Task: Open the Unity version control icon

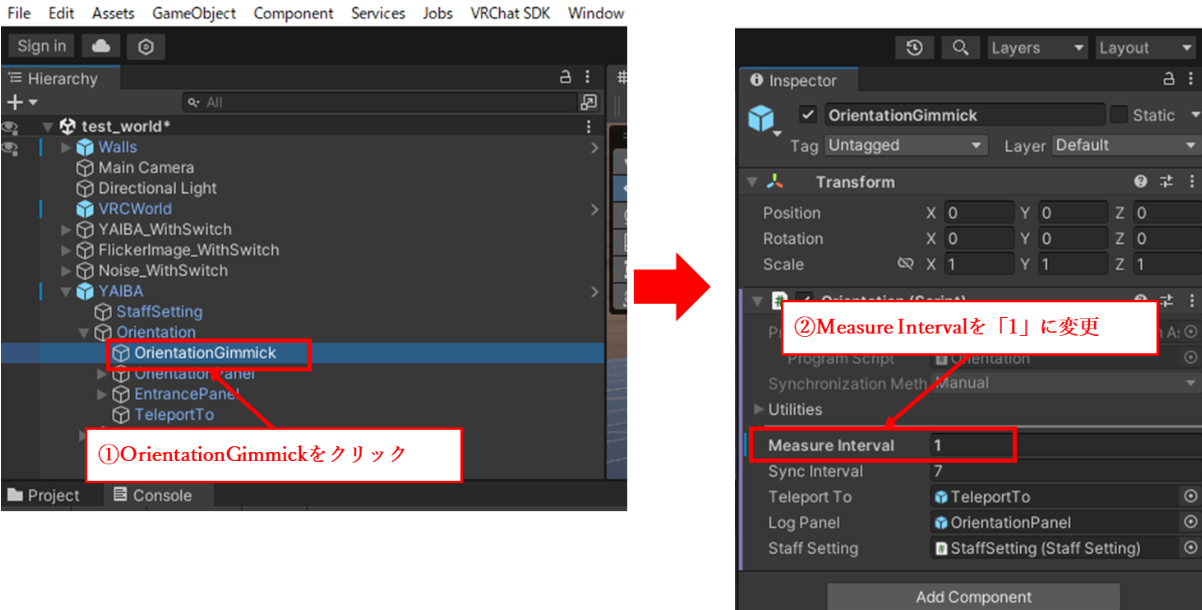Action: [x=146, y=46]
